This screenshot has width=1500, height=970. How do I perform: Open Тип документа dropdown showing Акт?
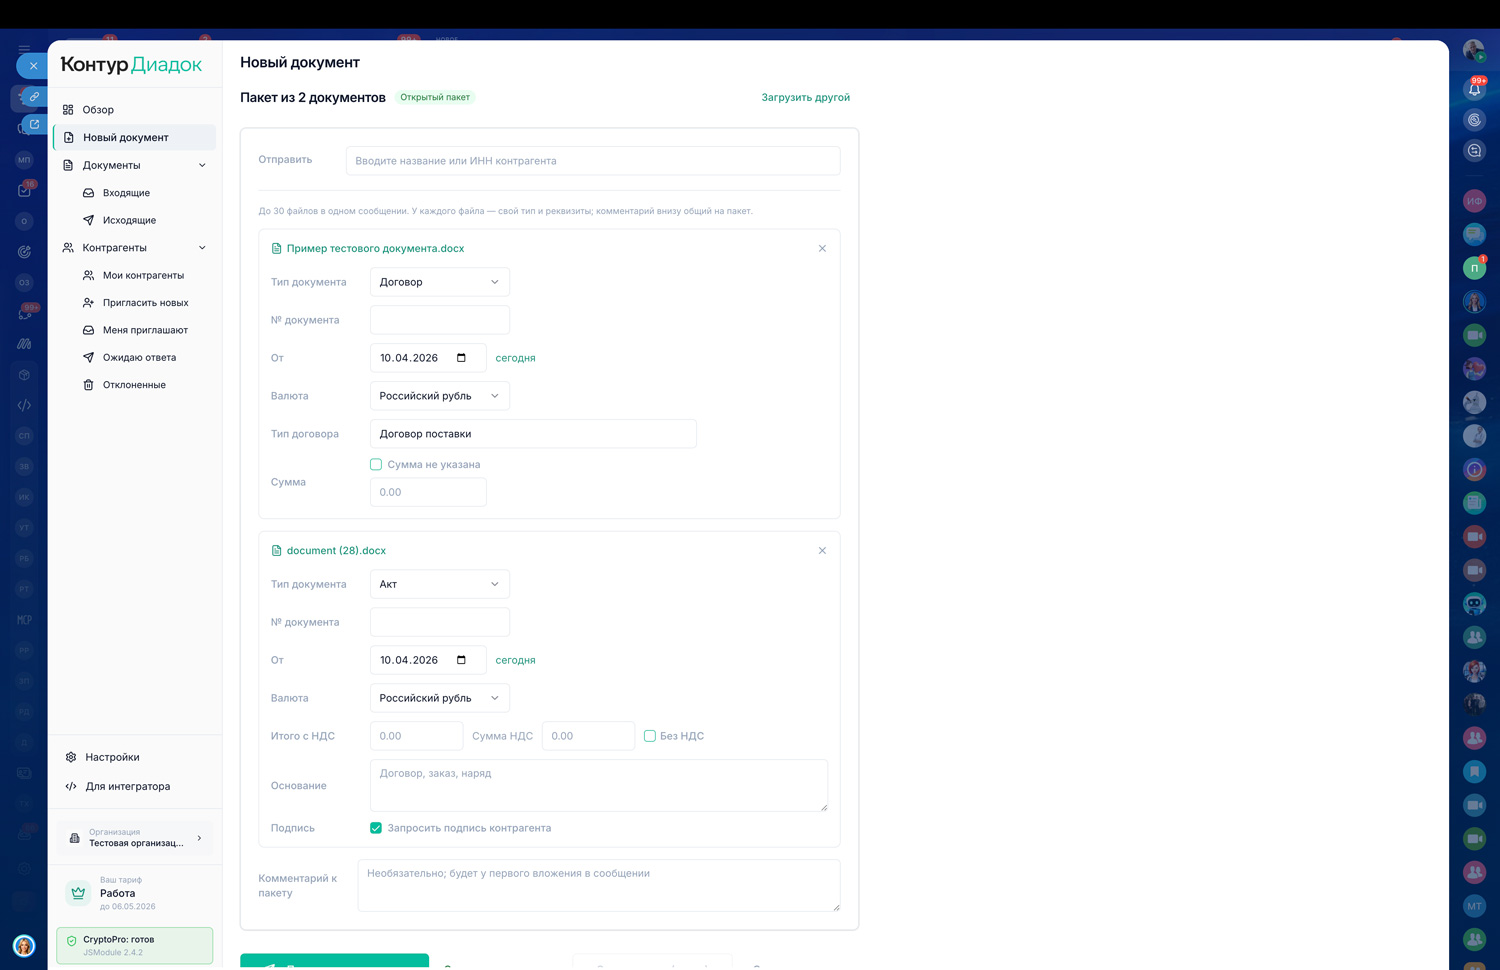pos(439,584)
